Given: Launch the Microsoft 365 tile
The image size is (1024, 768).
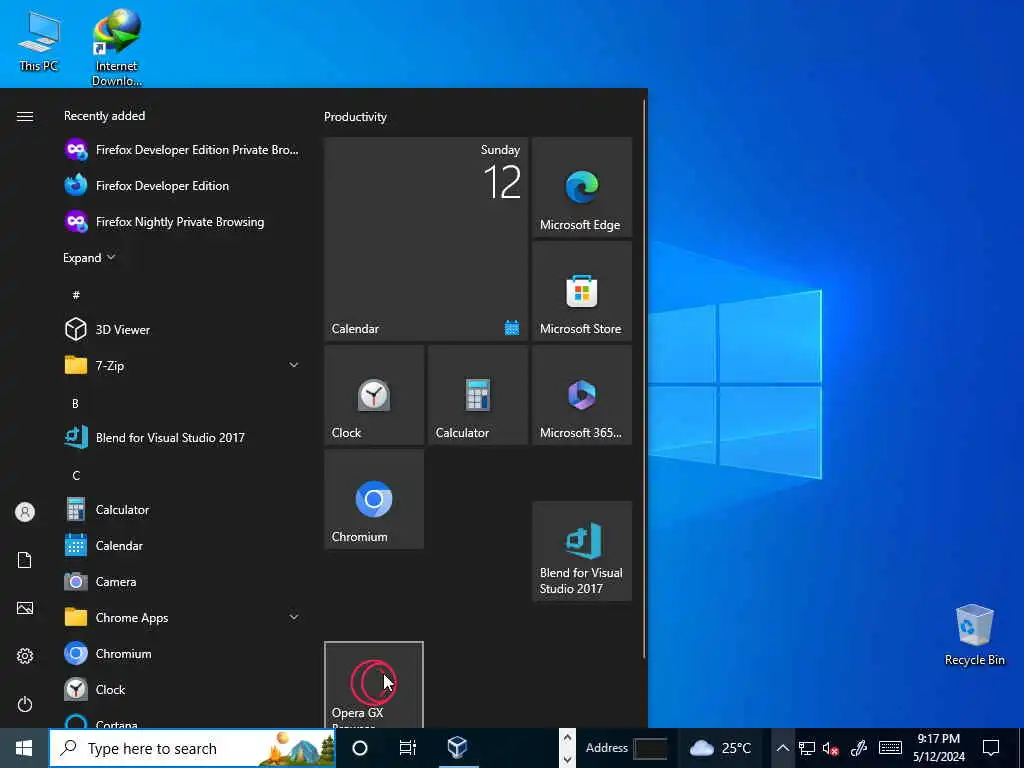Looking at the screenshot, I should pos(582,395).
